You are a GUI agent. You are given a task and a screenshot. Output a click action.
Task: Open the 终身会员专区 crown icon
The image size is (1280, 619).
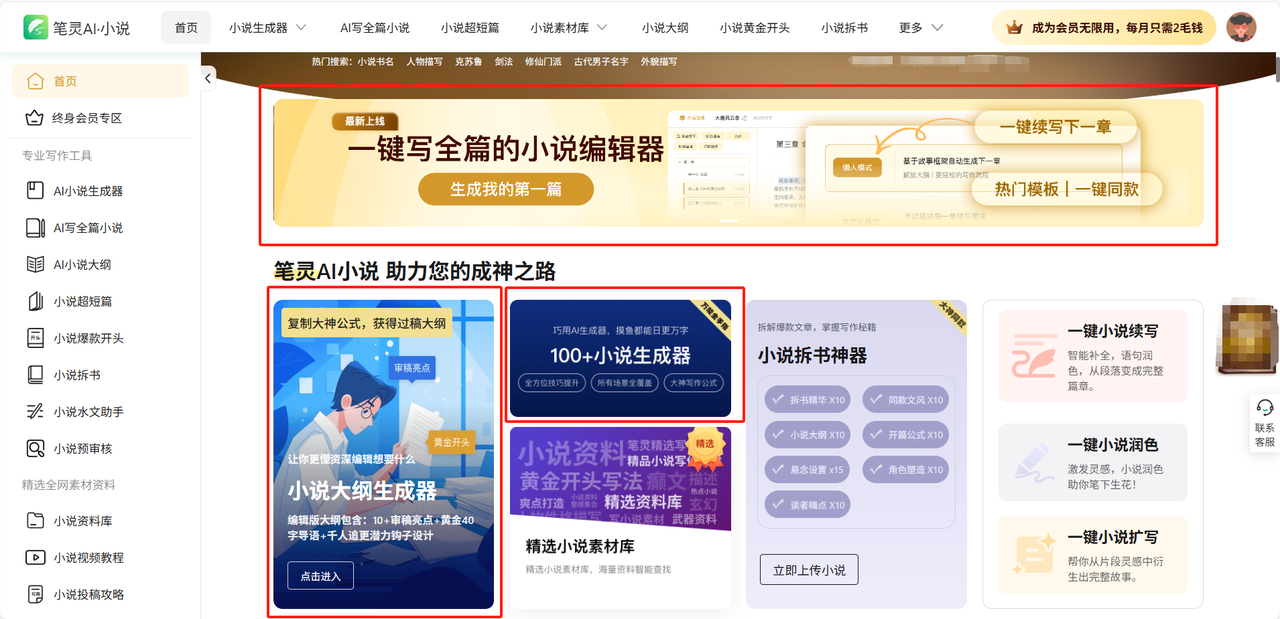pos(35,118)
